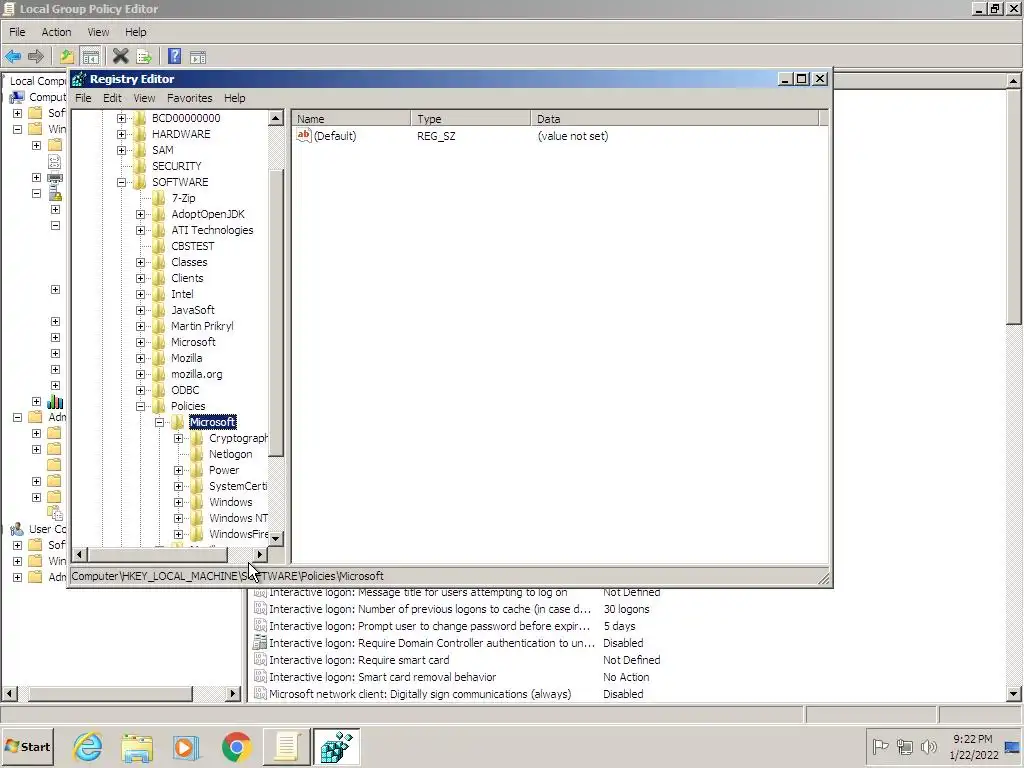Open Google Chrome from the taskbar
Viewport: 1024px width, 768px height.
pos(236,746)
